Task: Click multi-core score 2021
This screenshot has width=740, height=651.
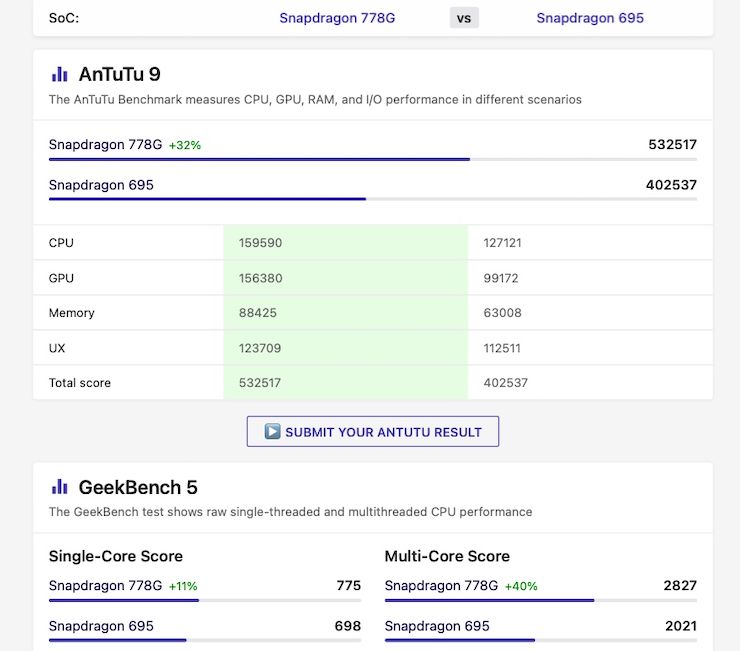Action: pyautogui.click(x=681, y=626)
